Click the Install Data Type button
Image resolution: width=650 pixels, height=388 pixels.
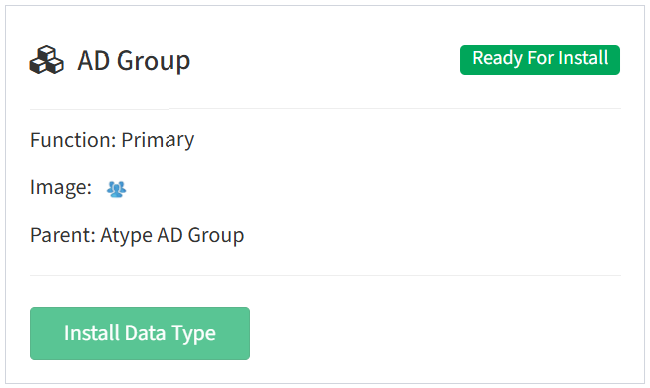pyautogui.click(x=140, y=333)
